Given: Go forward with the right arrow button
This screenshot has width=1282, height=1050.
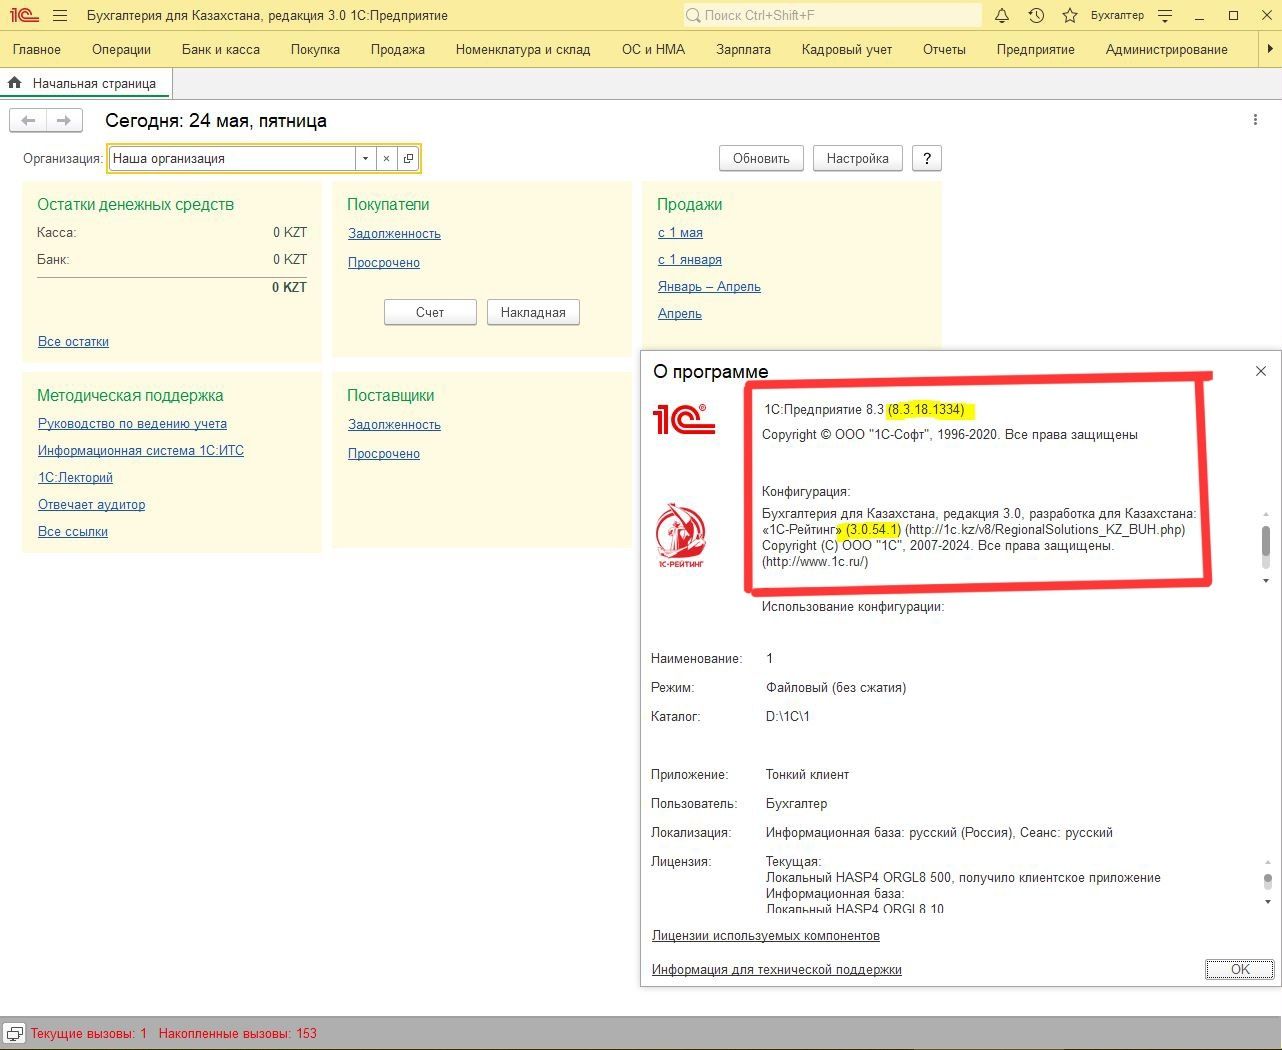Looking at the screenshot, I should [x=63, y=121].
